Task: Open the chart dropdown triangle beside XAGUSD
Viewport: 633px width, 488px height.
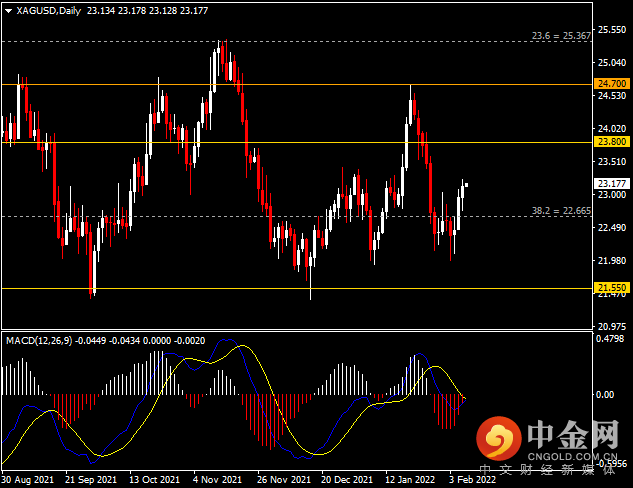Action: click(8, 11)
